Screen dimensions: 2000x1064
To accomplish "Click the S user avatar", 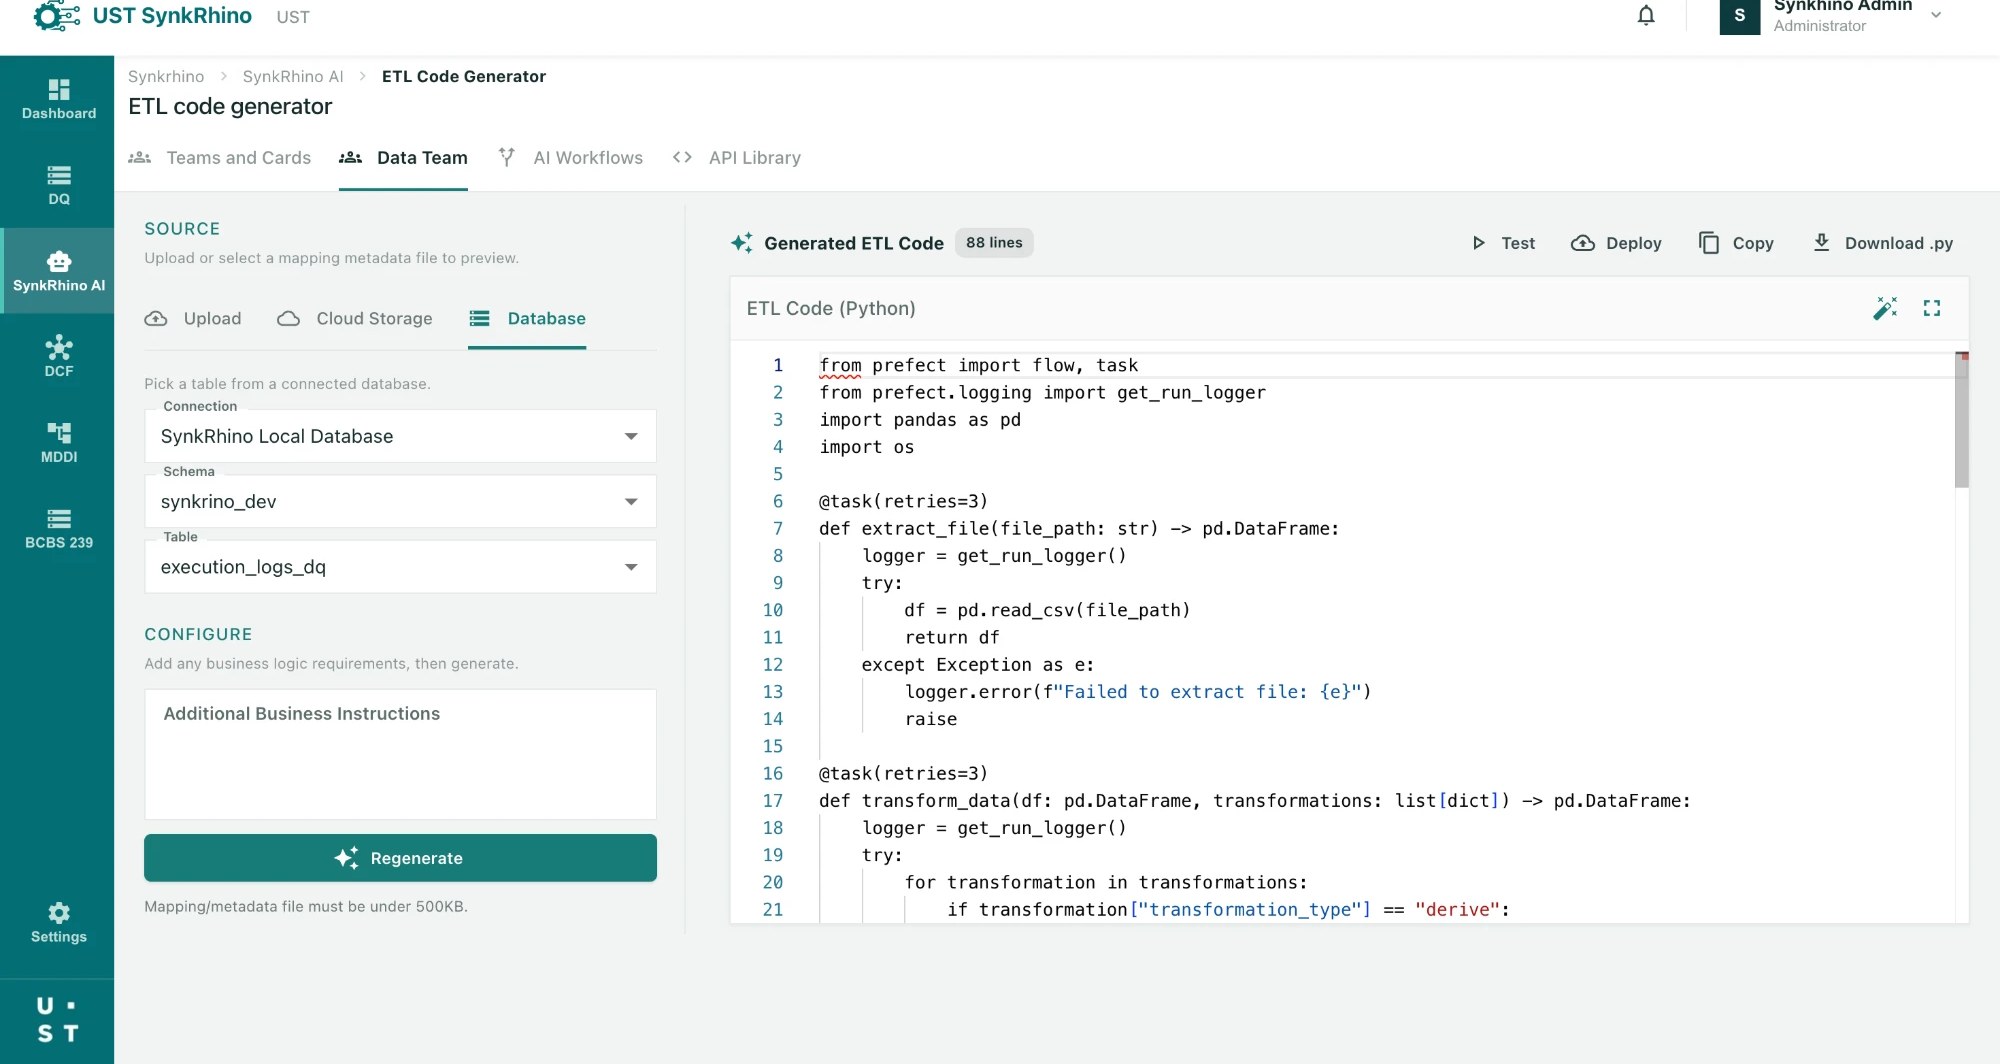I will click(x=1740, y=16).
